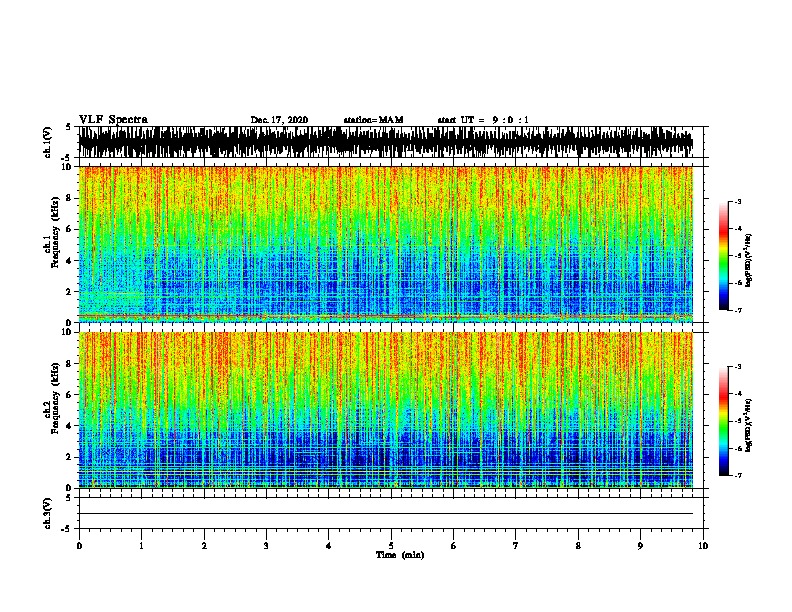Click the "-7" label on ch.2 color bar
The width and height of the screenshot is (792, 612).
click(737, 475)
